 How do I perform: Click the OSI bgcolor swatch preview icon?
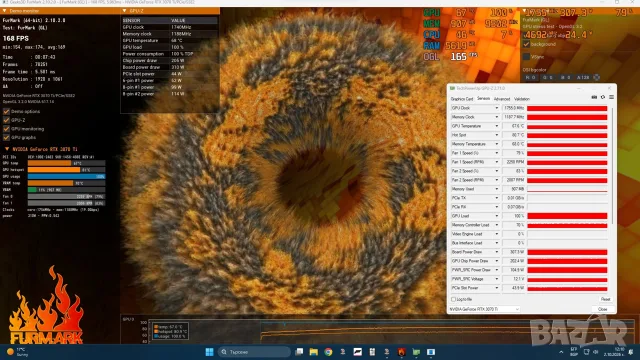[597, 77]
